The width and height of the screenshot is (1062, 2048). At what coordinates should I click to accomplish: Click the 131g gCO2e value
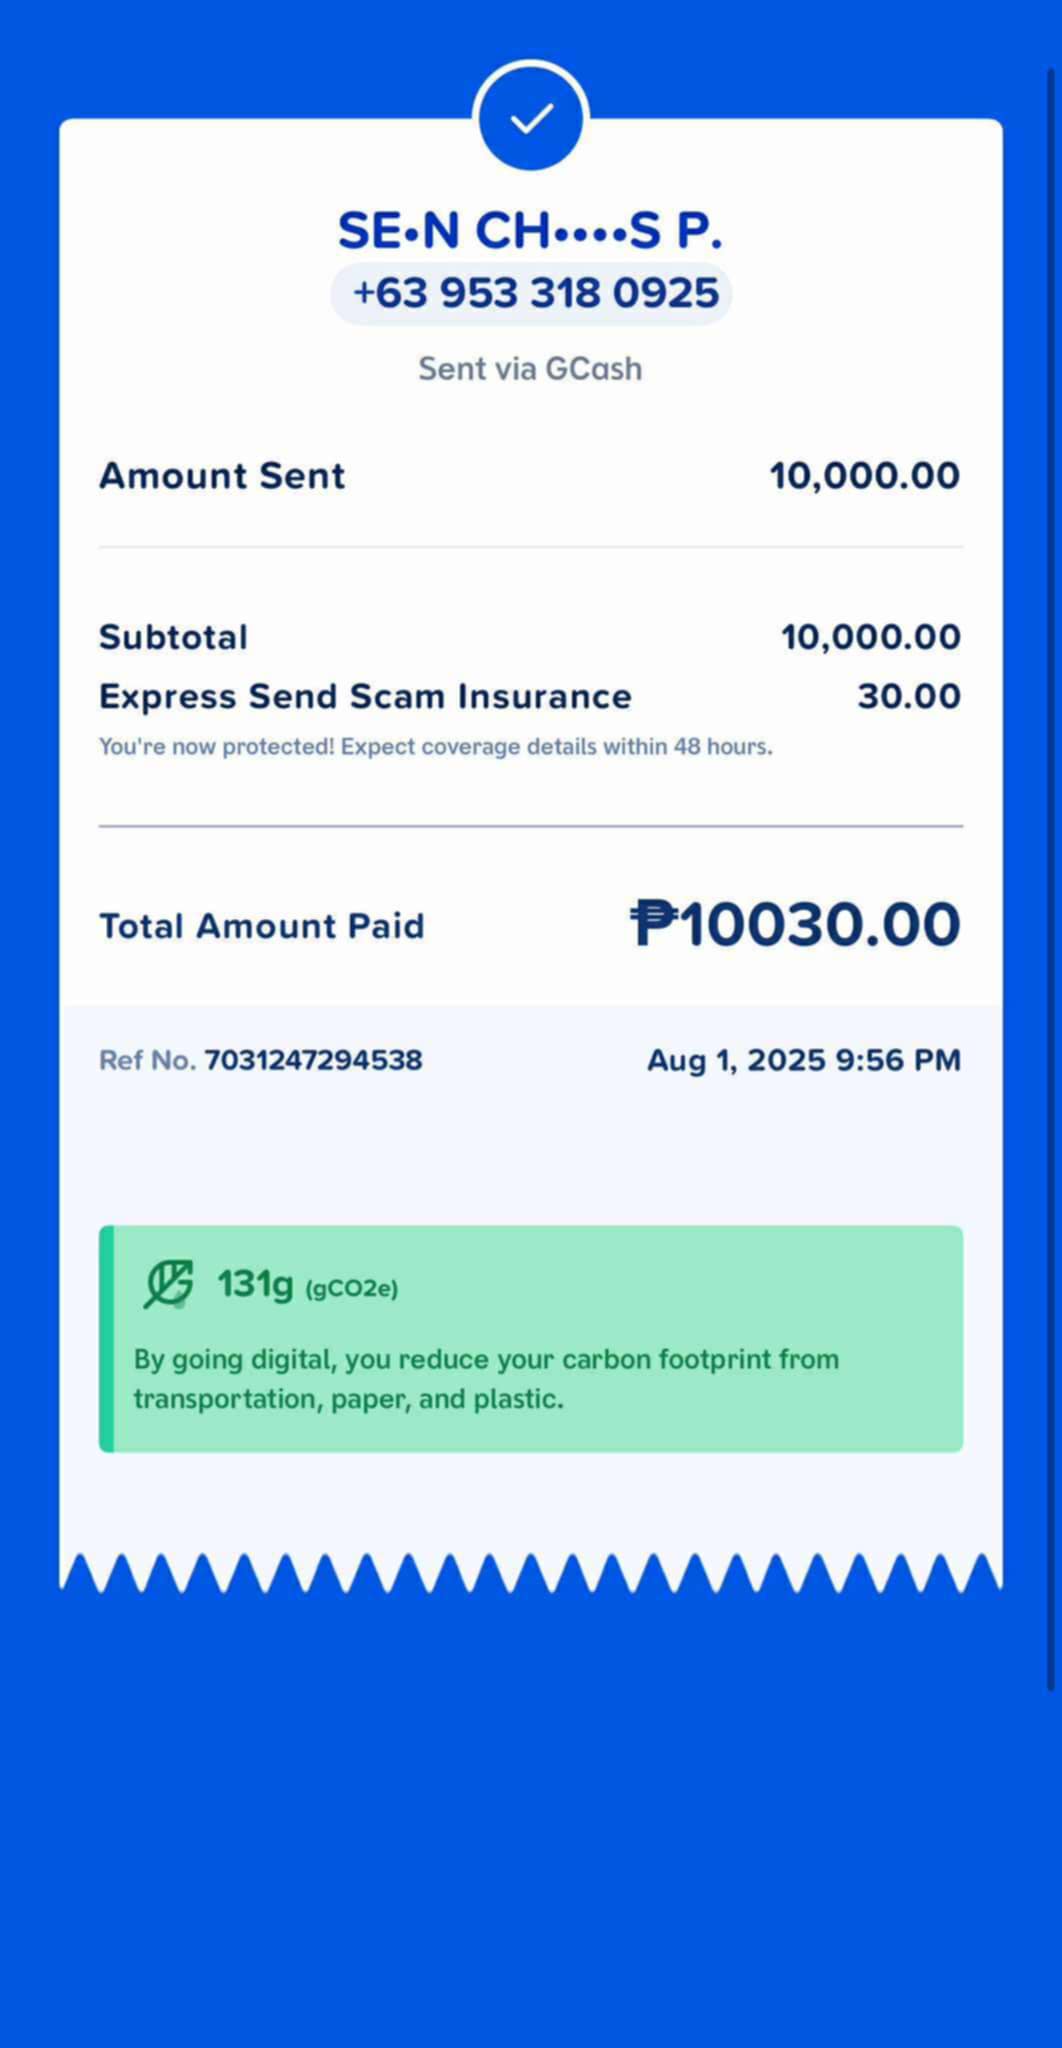tap(307, 1285)
